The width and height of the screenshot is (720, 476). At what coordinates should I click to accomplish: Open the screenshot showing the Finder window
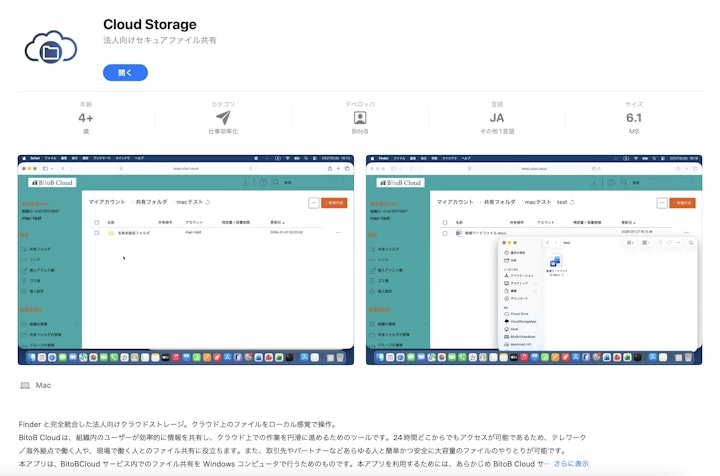click(x=534, y=260)
